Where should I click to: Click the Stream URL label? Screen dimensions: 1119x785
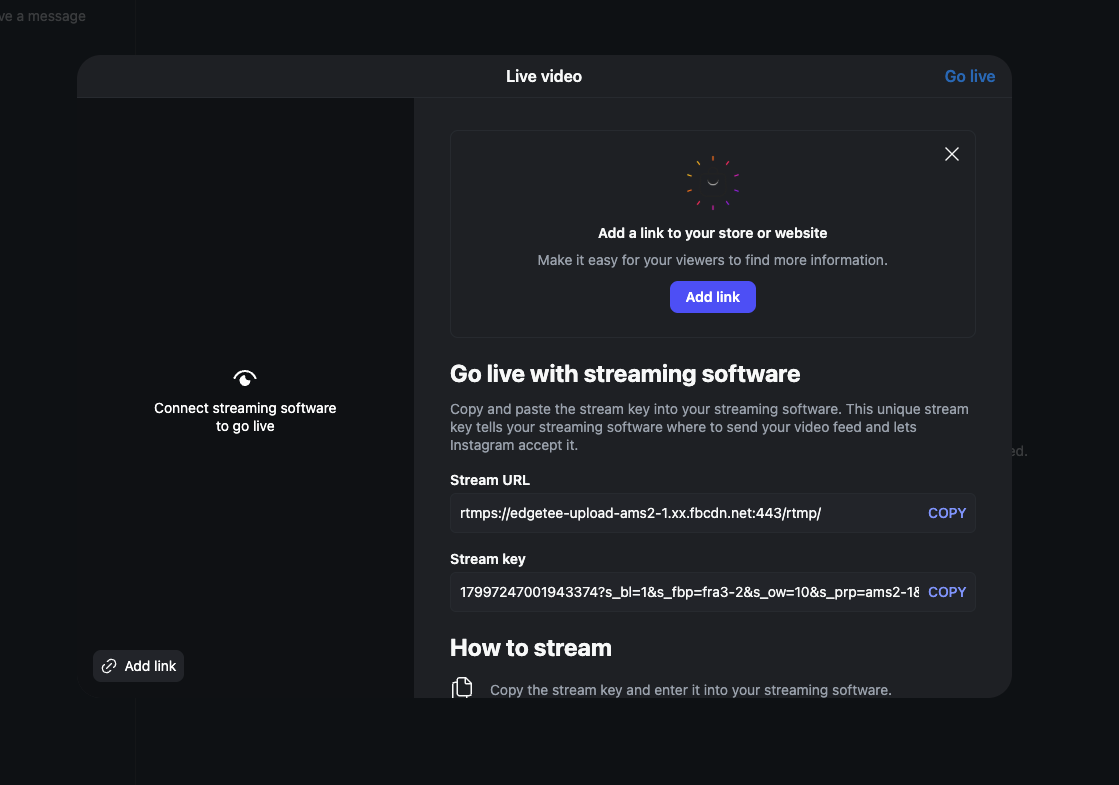[x=490, y=480]
